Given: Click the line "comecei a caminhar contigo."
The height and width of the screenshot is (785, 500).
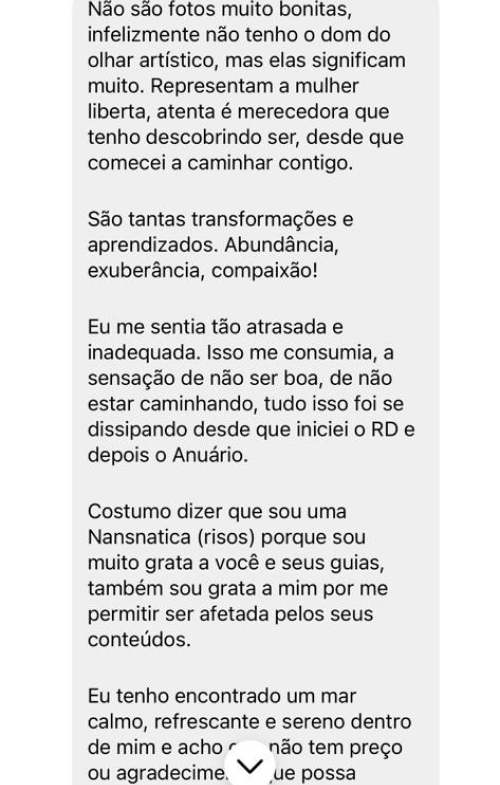Looking at the screenshot, I should (220, 163).
